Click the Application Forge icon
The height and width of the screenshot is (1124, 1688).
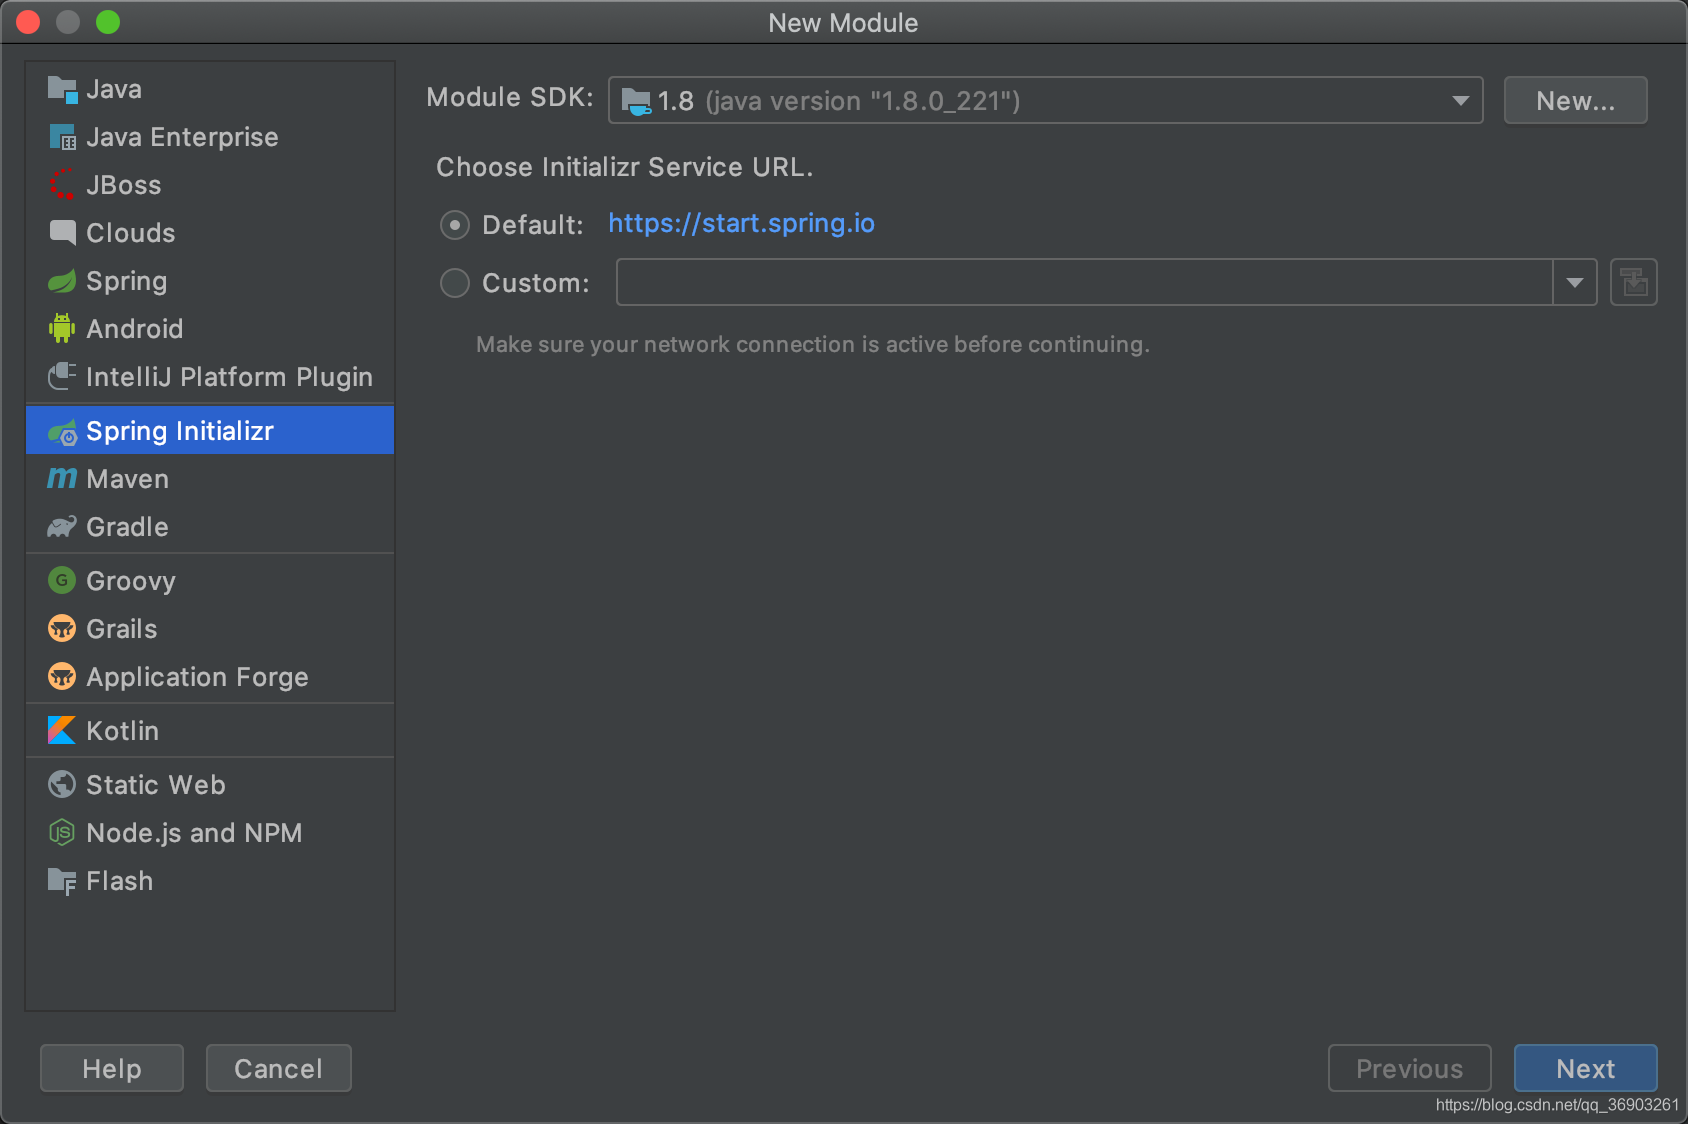coord(62,677)
